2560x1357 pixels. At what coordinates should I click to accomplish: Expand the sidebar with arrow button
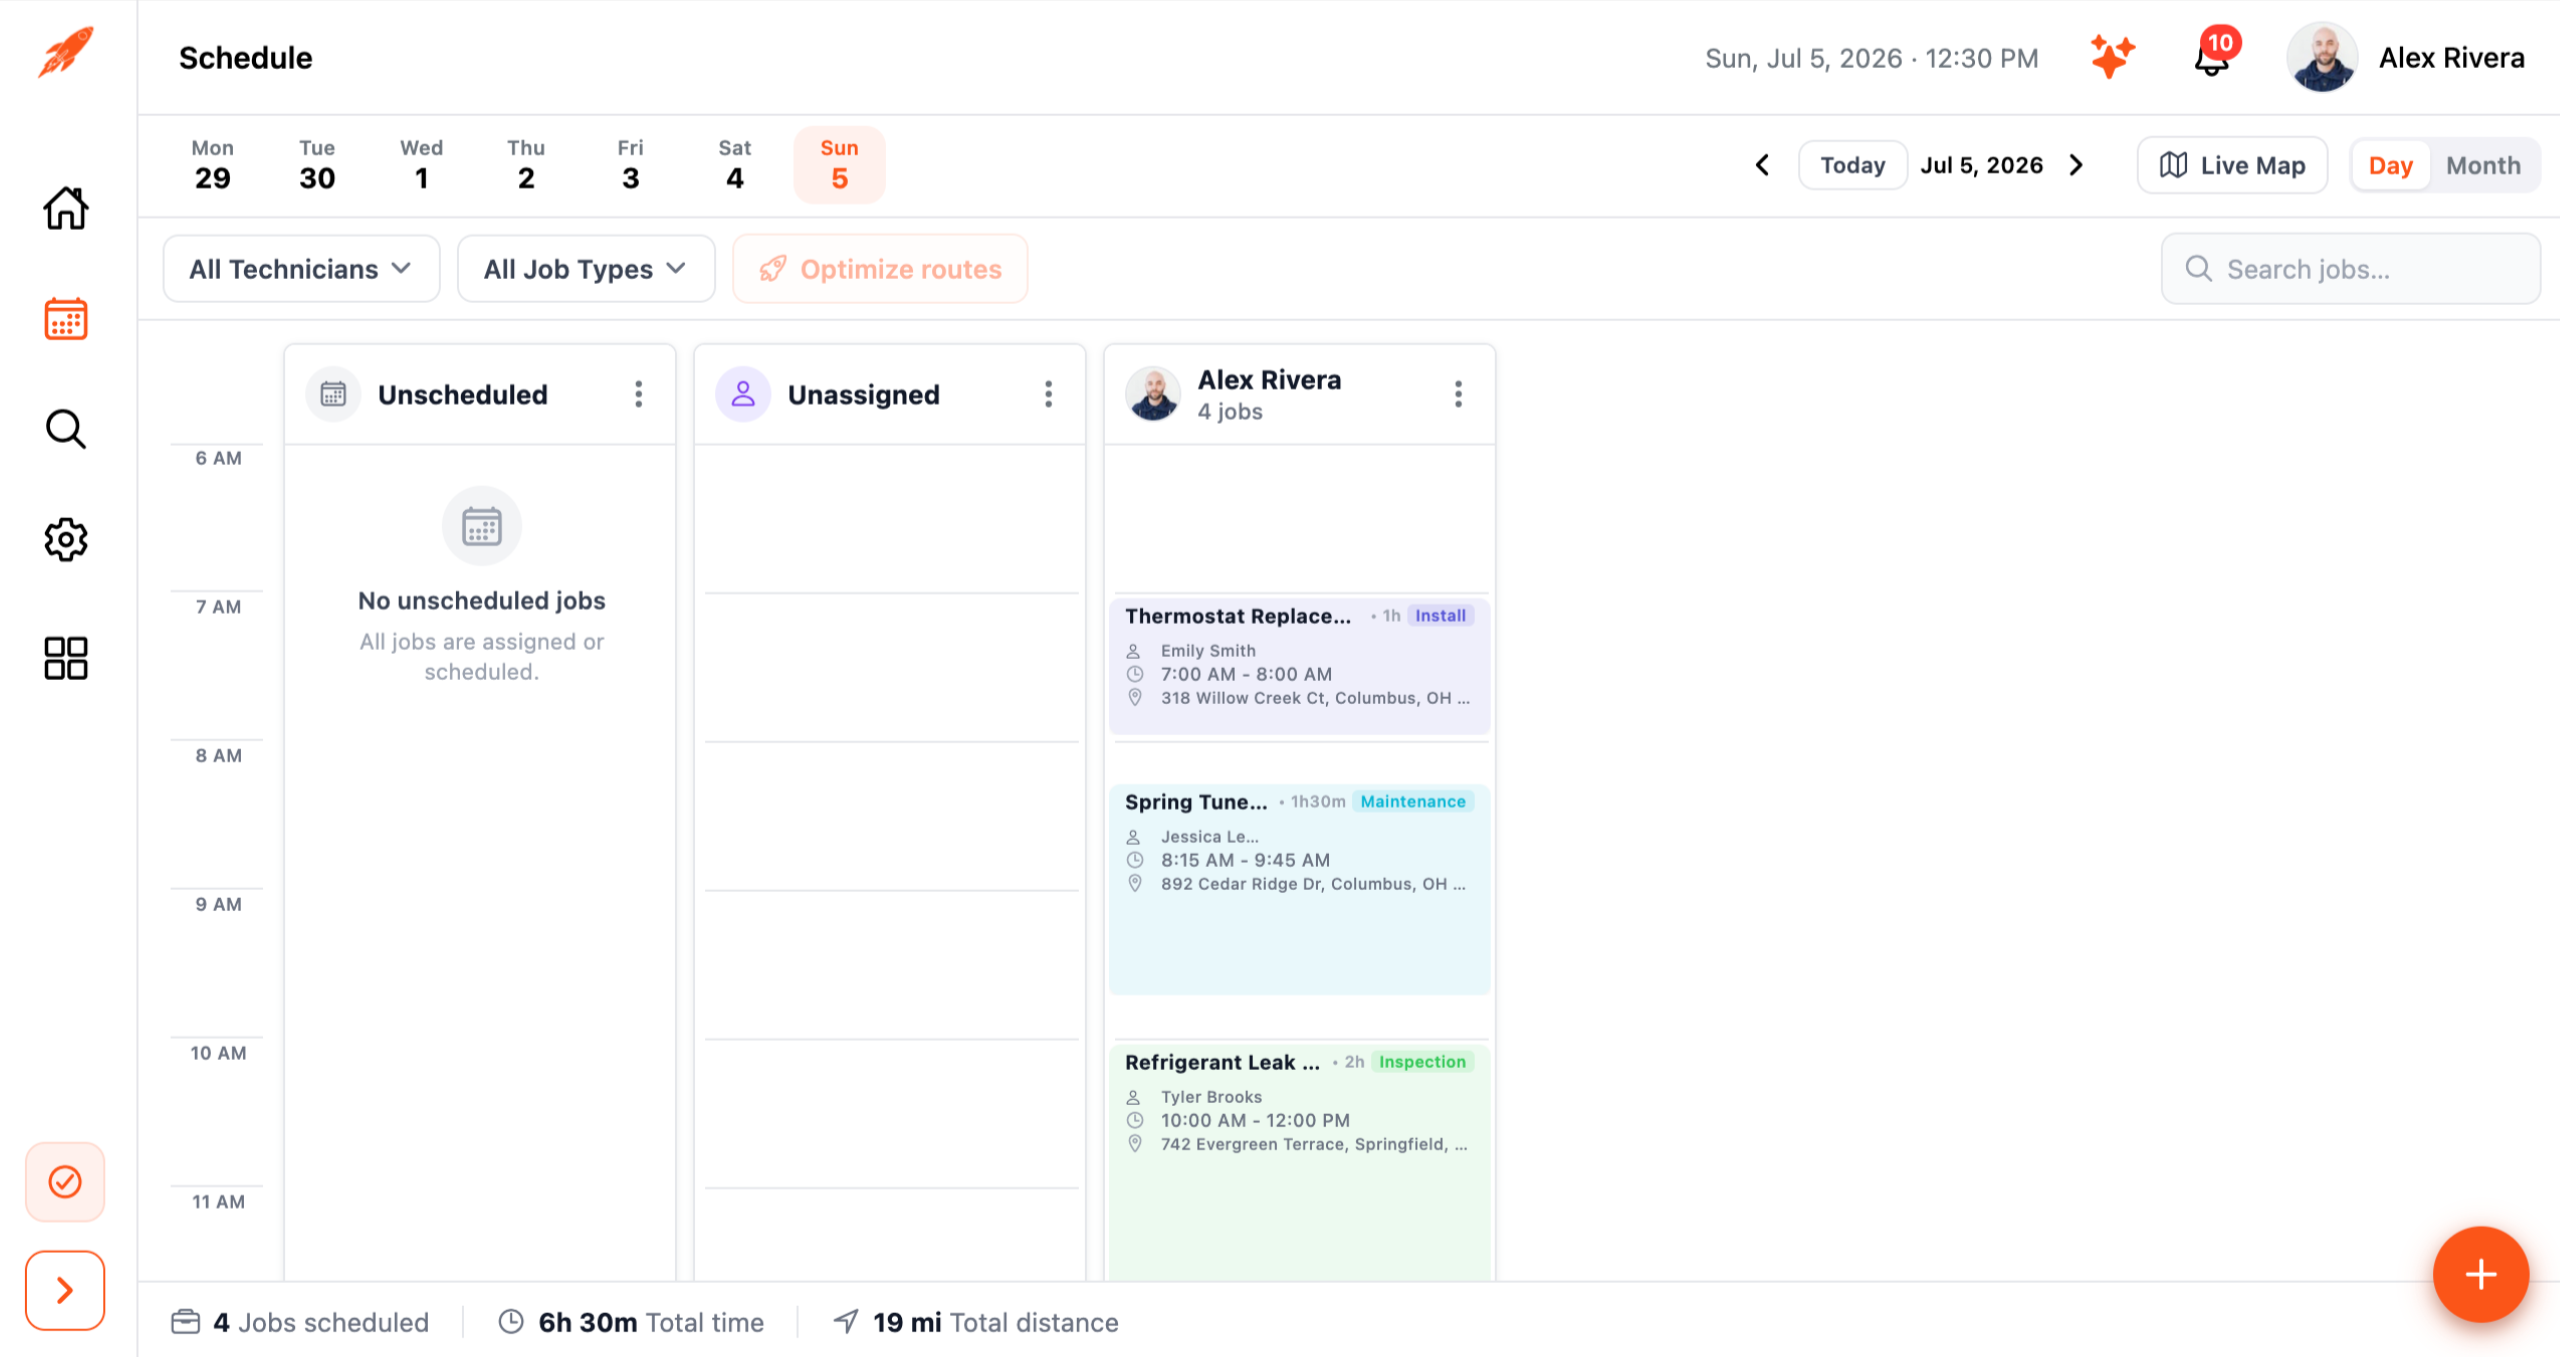(65, 1290)
